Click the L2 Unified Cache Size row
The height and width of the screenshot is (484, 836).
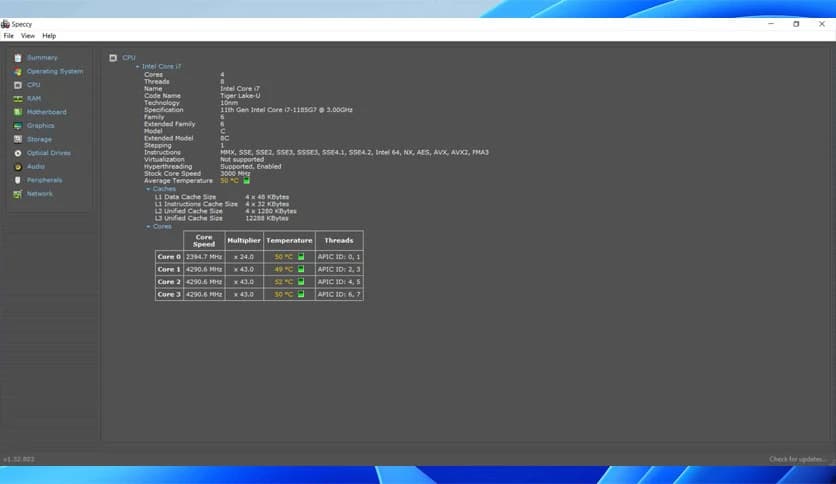click(226, 211)
